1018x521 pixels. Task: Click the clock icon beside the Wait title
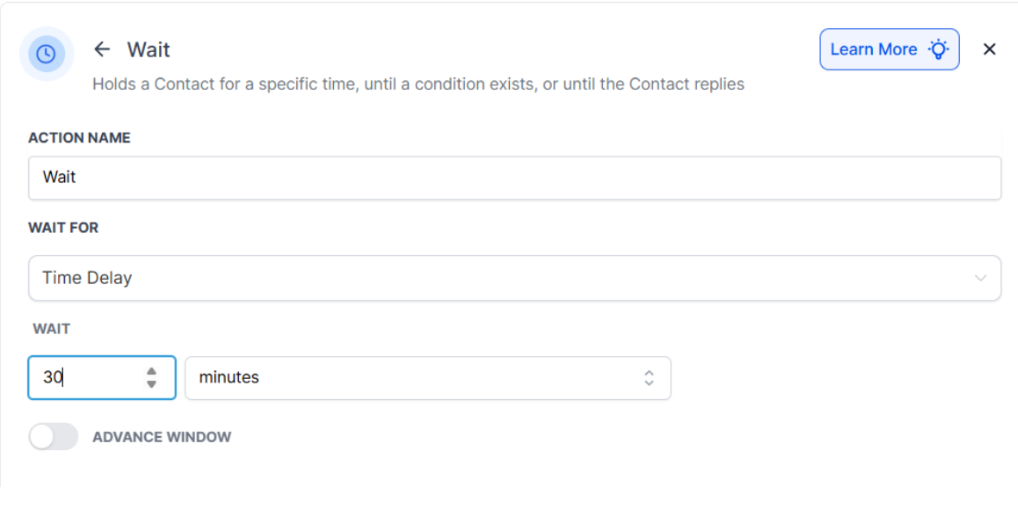46,54
